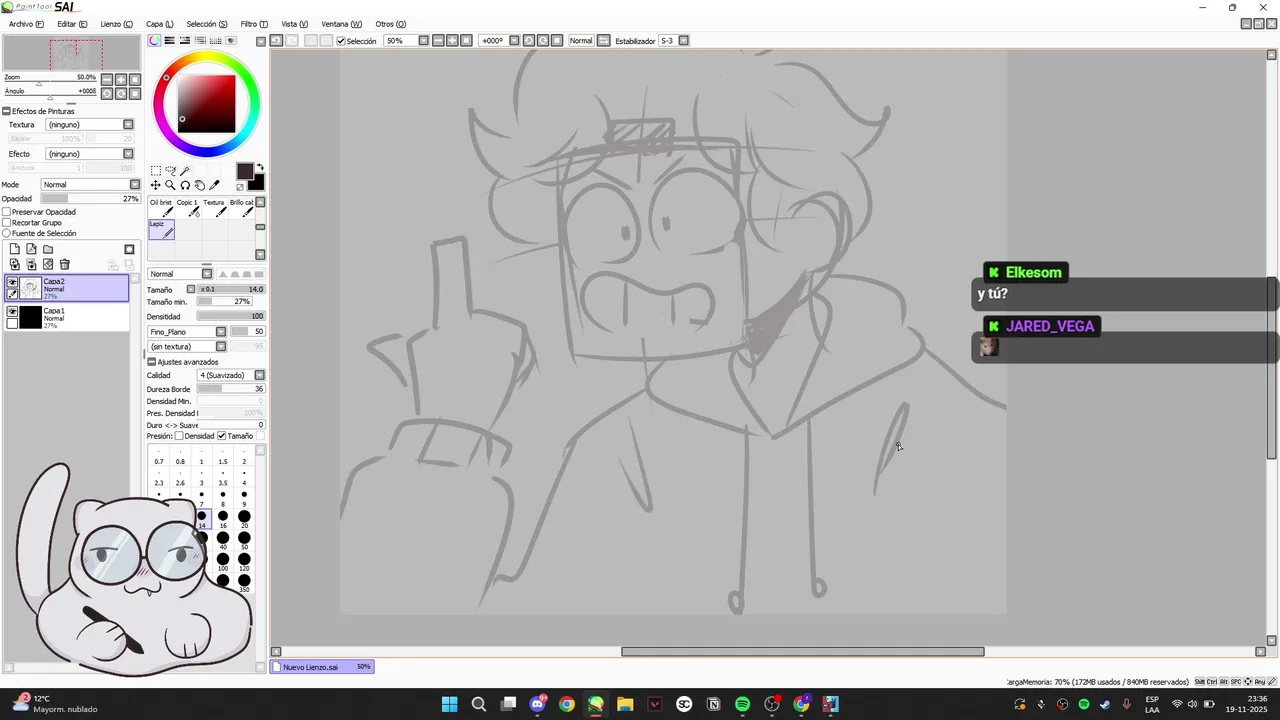Screen dimensions: 1280x720
Task: Click the Normal button in top toolbar
Action: tap(581, 41)
